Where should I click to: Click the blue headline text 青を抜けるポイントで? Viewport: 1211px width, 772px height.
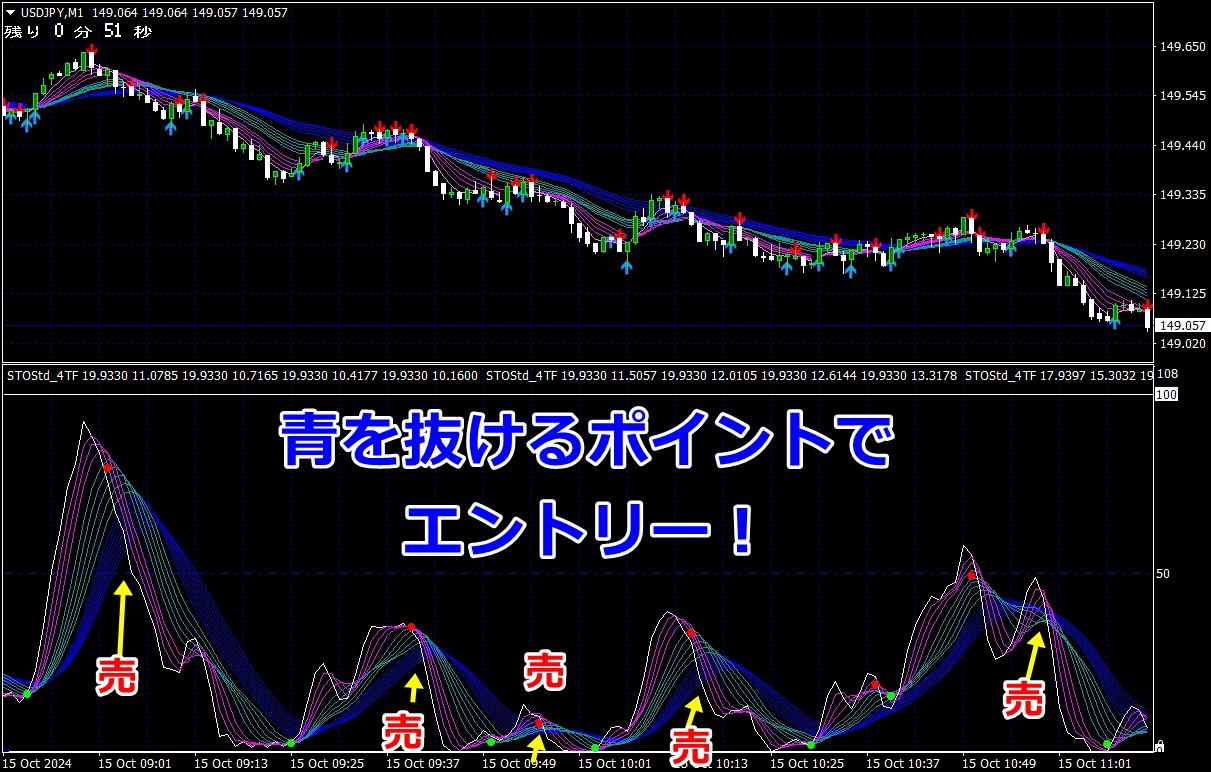(x=583, y=442)
